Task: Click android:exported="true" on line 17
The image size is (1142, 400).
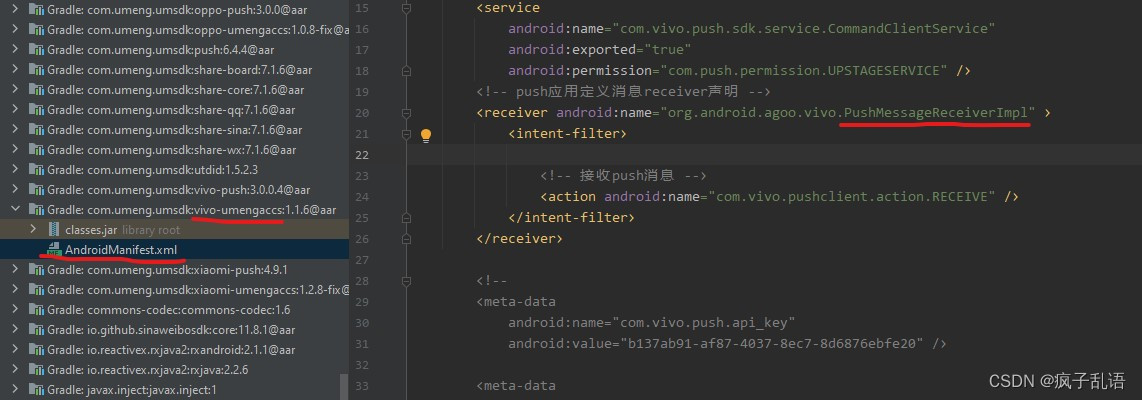Action: (599, 50)
